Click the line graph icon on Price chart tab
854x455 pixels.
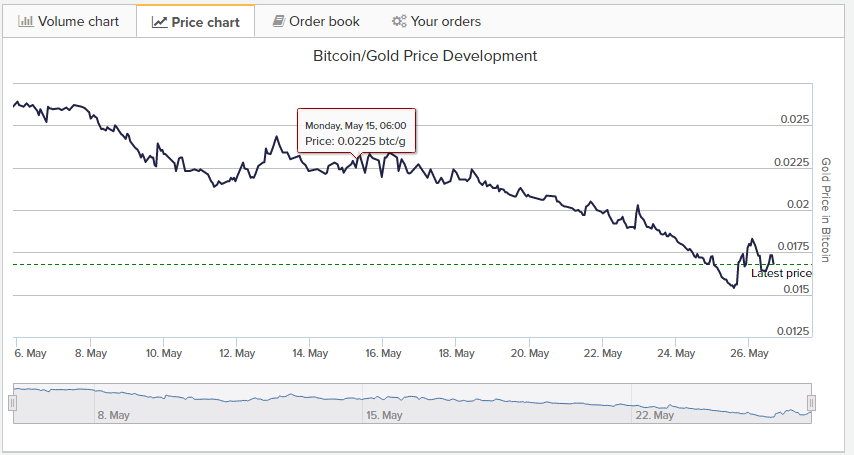[x=159, y=22]
